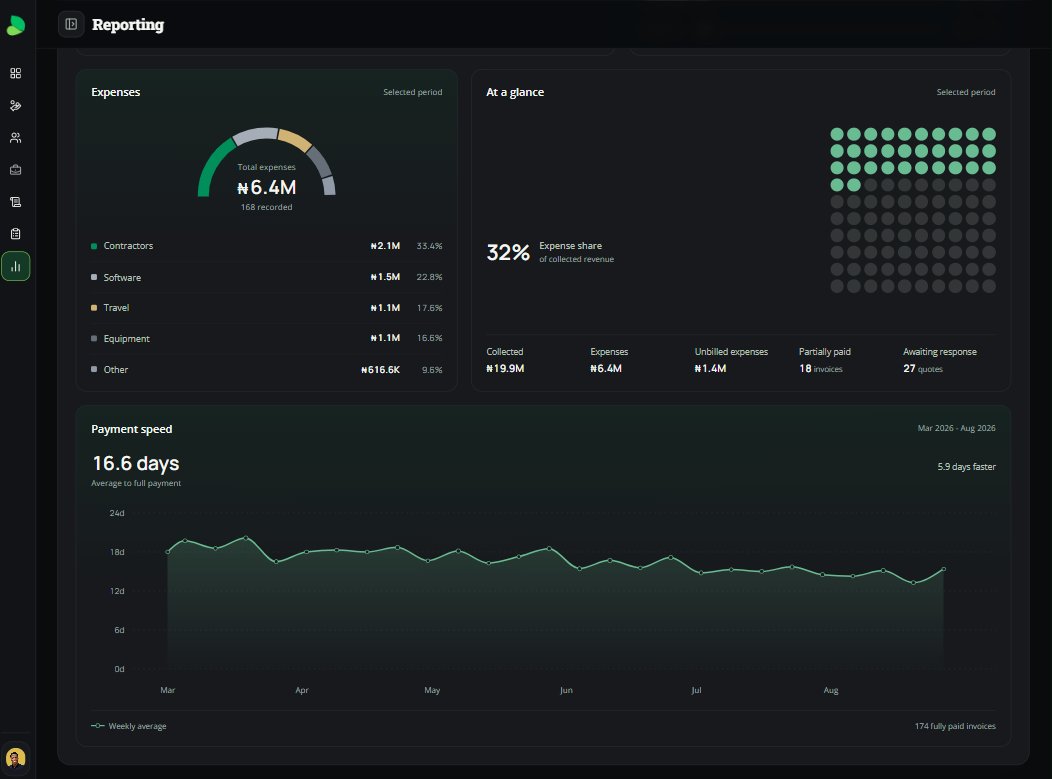
Task: Open the hand-with-coins payments icon in sidebar
Action: [x=15, y=105]
